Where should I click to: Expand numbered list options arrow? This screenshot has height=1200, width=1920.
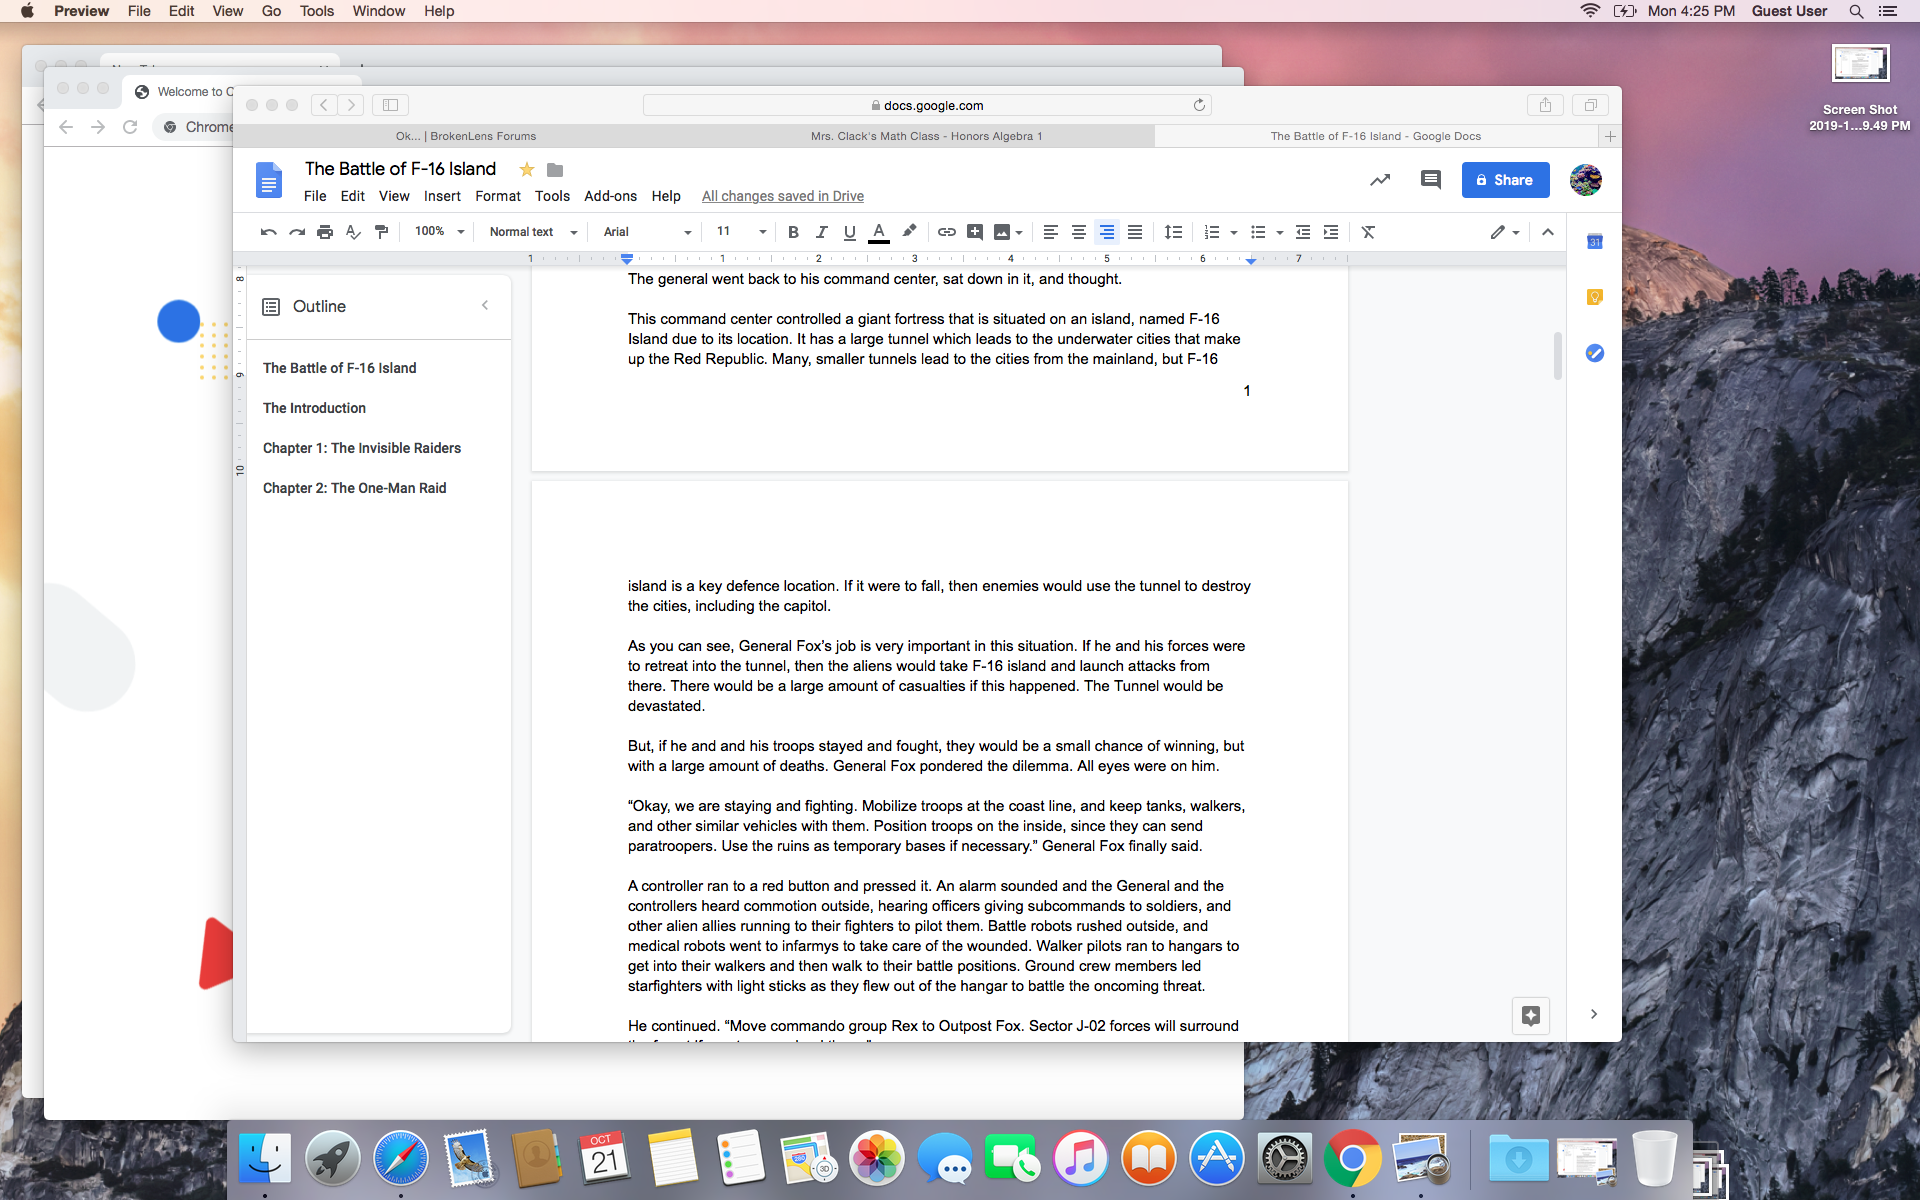[x=1234, y=232]
